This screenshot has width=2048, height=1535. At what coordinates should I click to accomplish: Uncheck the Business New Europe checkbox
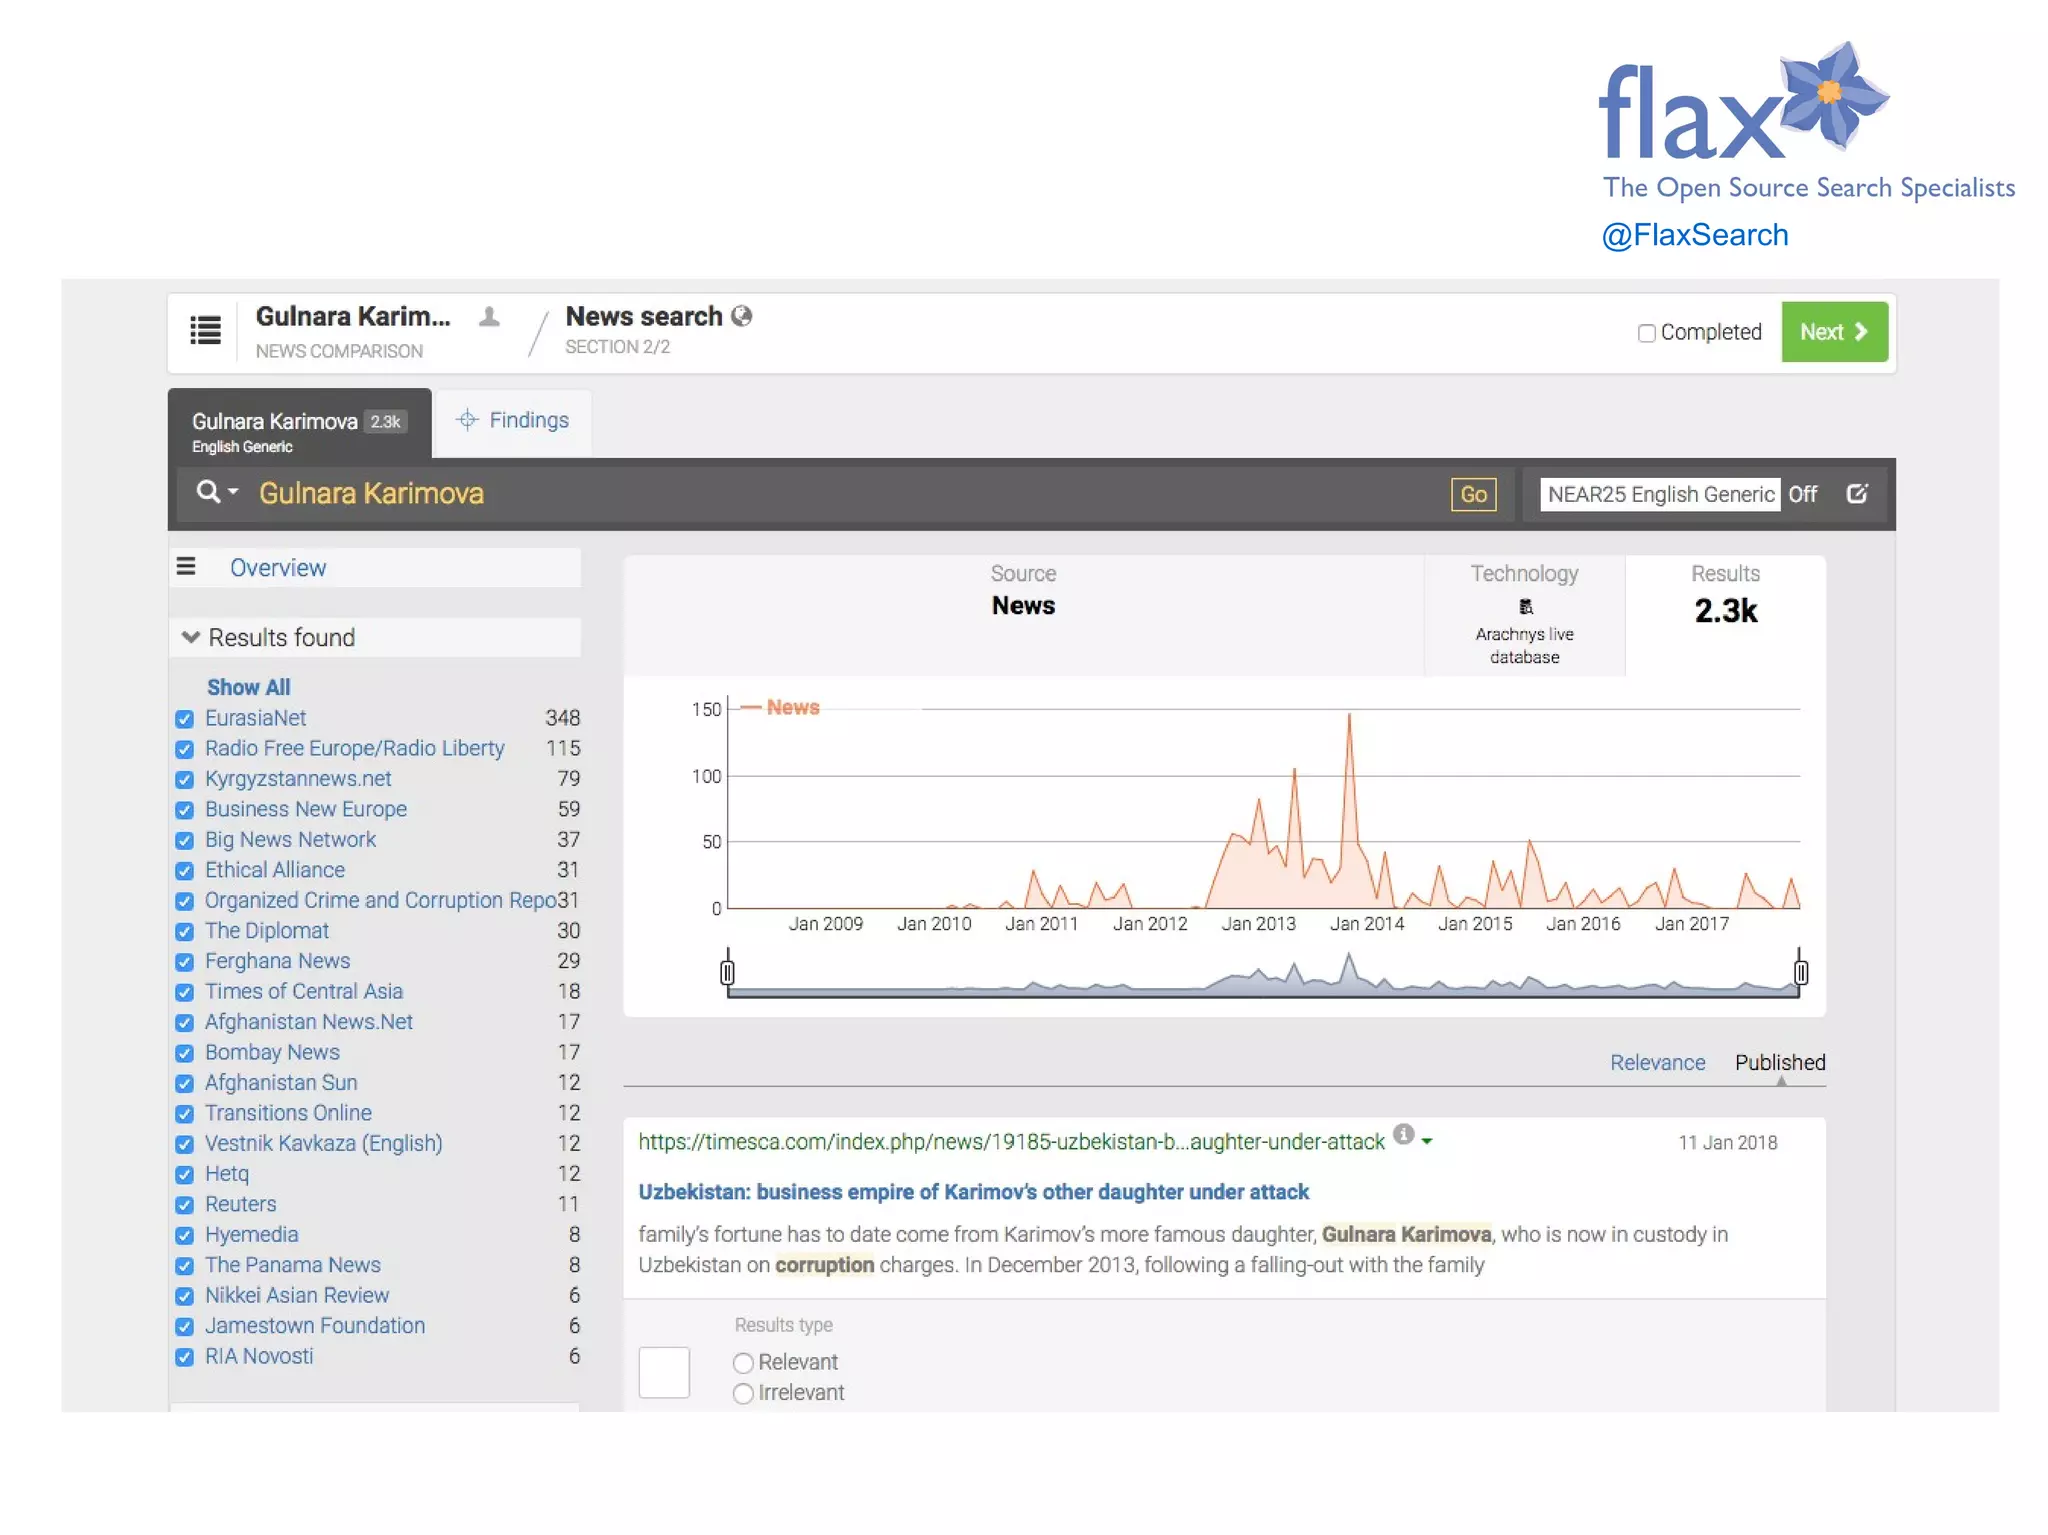tap(184, 810)
